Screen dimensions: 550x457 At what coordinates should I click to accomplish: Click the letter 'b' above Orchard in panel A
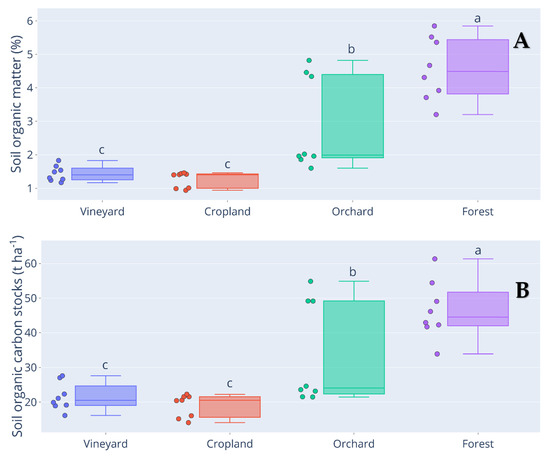[351, 49]
